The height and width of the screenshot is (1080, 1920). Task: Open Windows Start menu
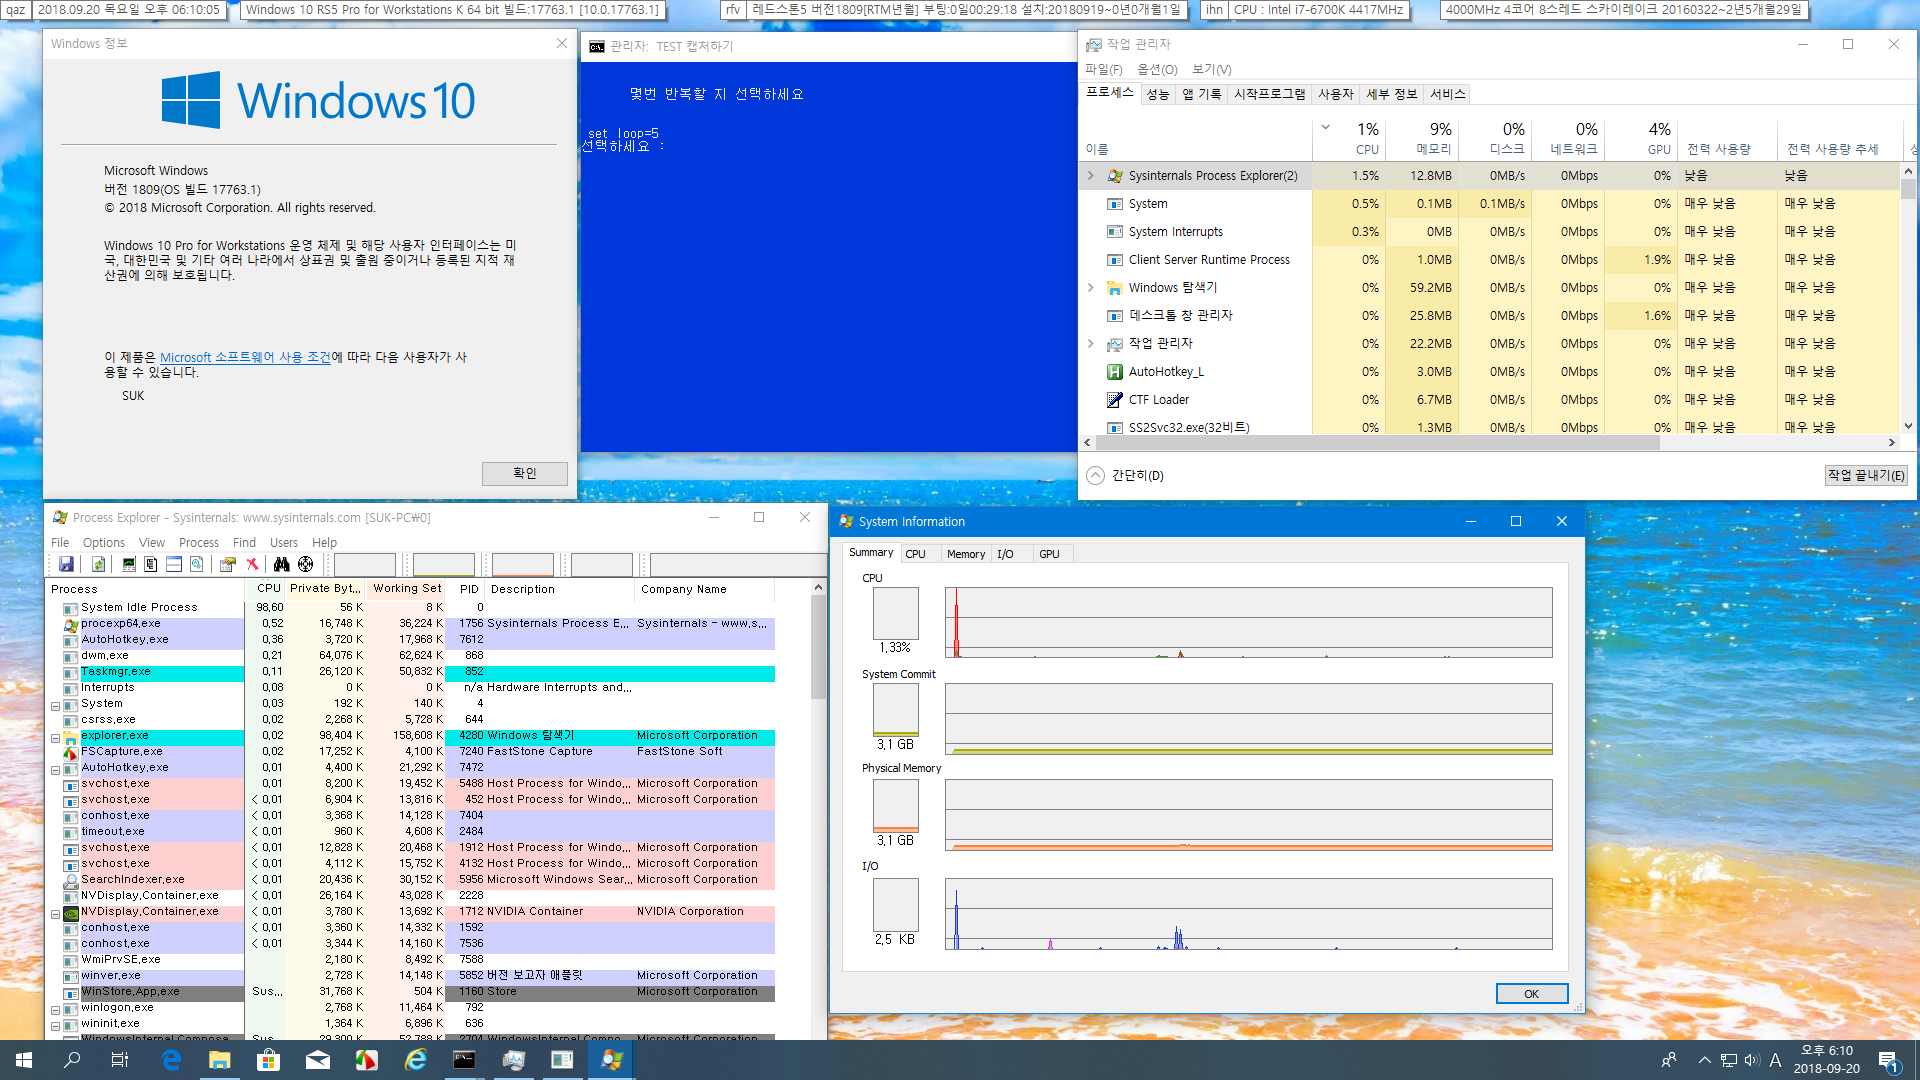coord(24,1060)
